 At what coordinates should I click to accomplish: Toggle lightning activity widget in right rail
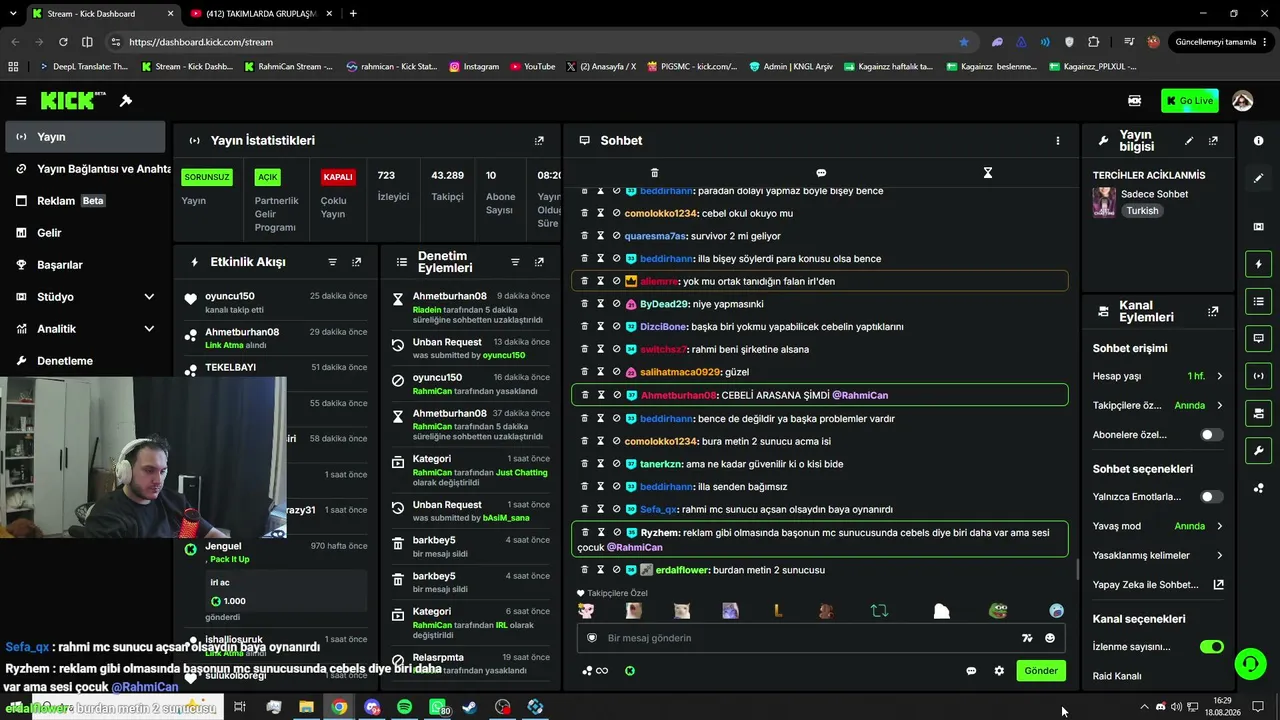tap(1258, 264)
